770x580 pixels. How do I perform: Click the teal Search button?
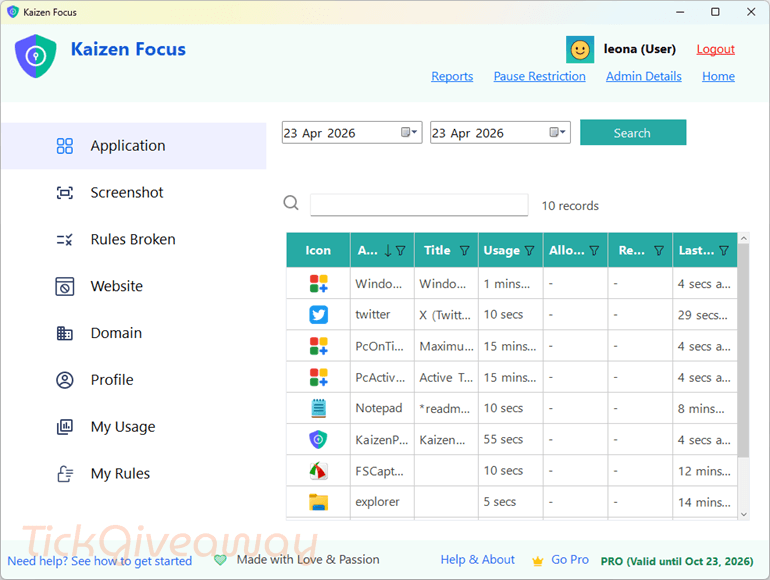coord(633,132)
